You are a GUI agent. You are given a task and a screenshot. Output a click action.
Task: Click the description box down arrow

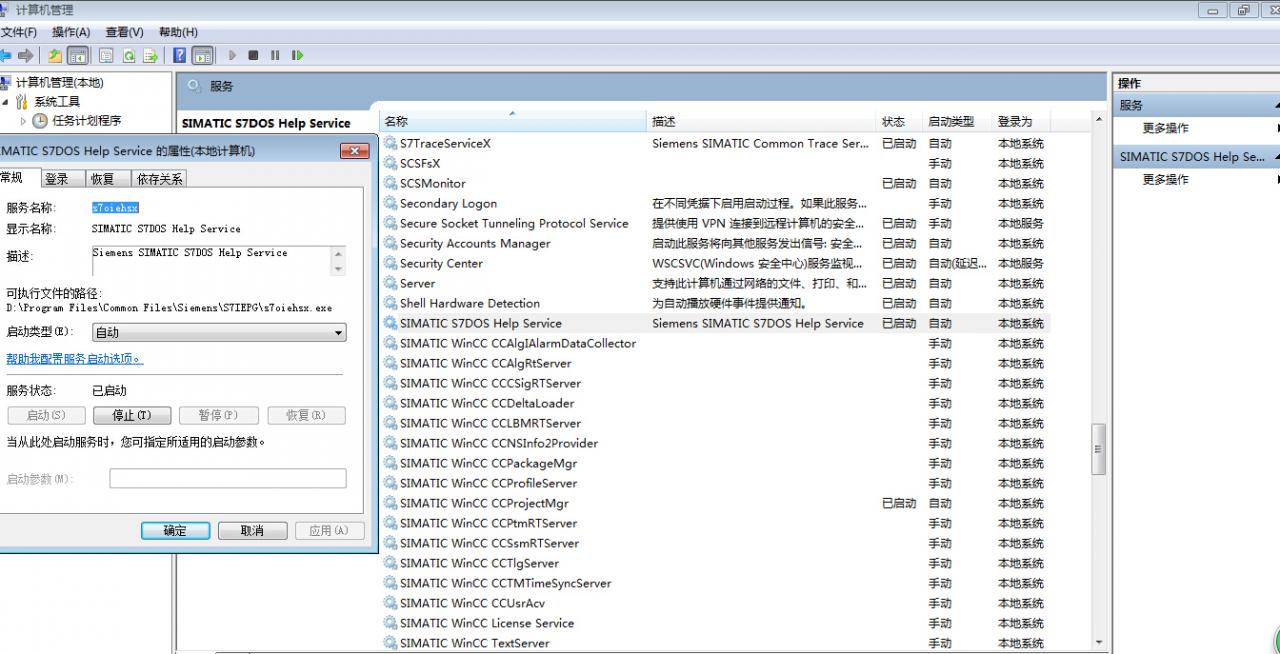[x=338, y=269]
